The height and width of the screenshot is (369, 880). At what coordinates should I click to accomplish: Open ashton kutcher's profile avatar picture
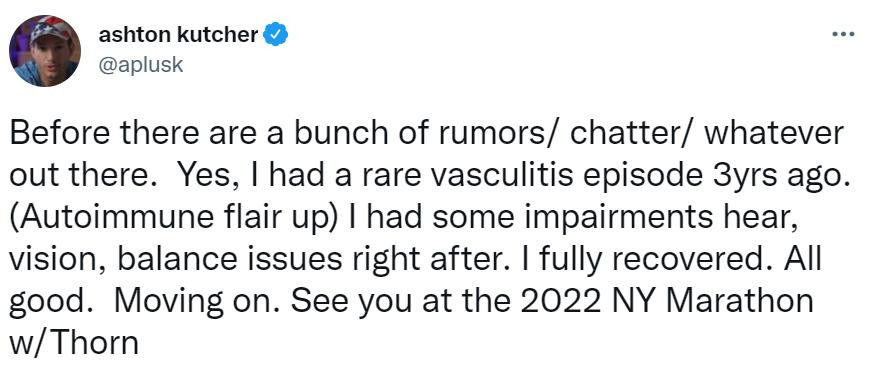(45, 51)
